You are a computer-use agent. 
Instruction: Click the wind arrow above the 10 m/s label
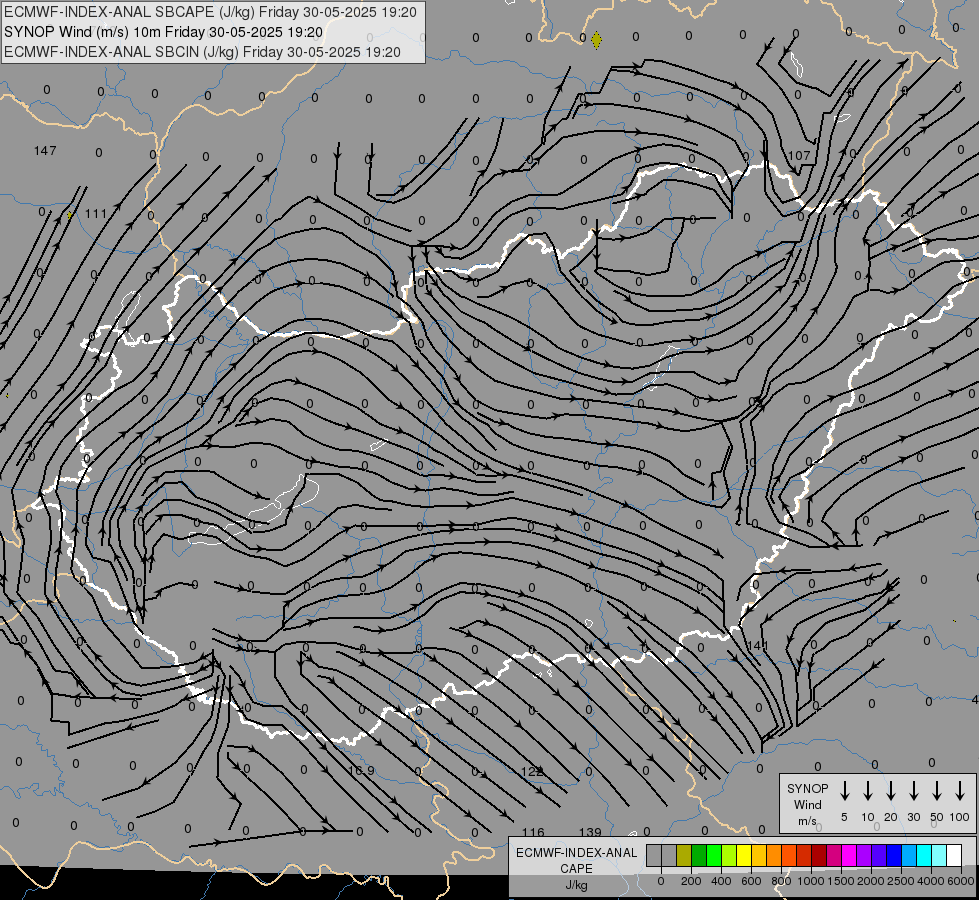pyautogui.click(x=867, y=791)
